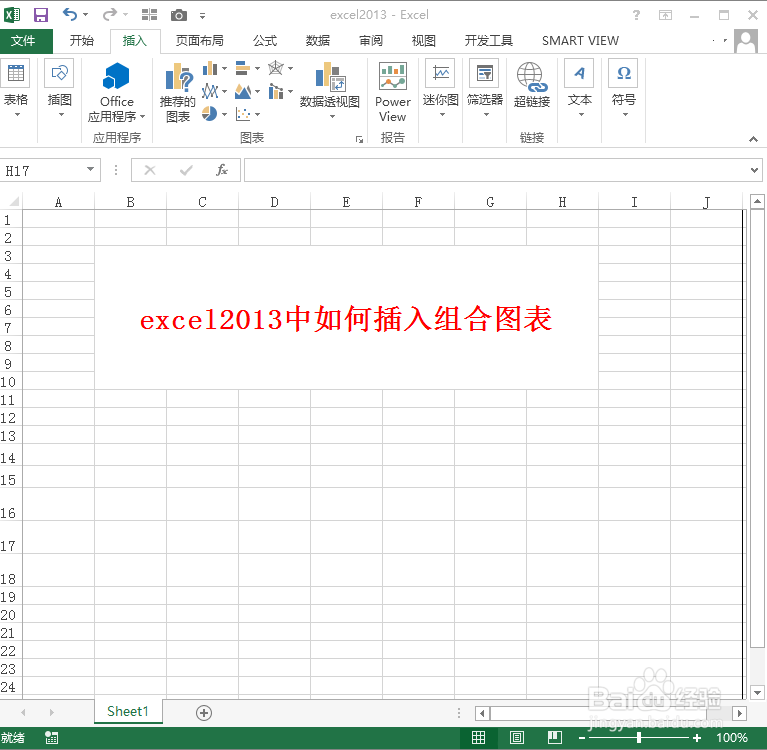
Task: Open the Charts dialog launcher
Action: click(360, 140)
